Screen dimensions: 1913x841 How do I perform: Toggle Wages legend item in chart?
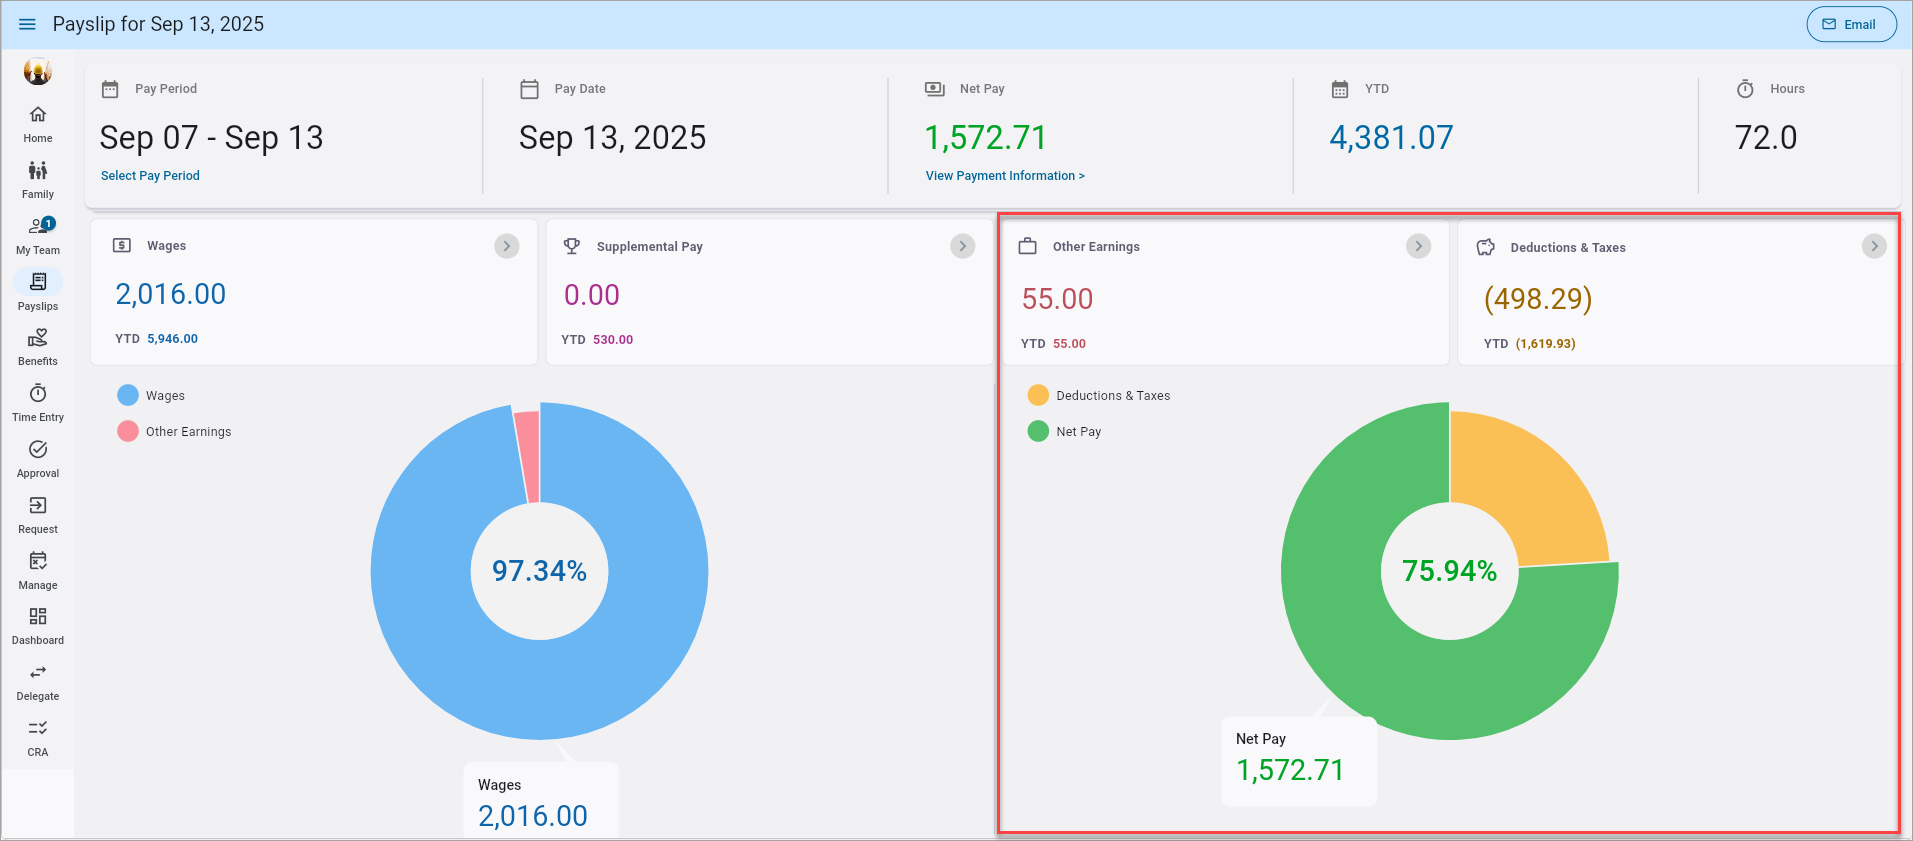pos(151,396)
